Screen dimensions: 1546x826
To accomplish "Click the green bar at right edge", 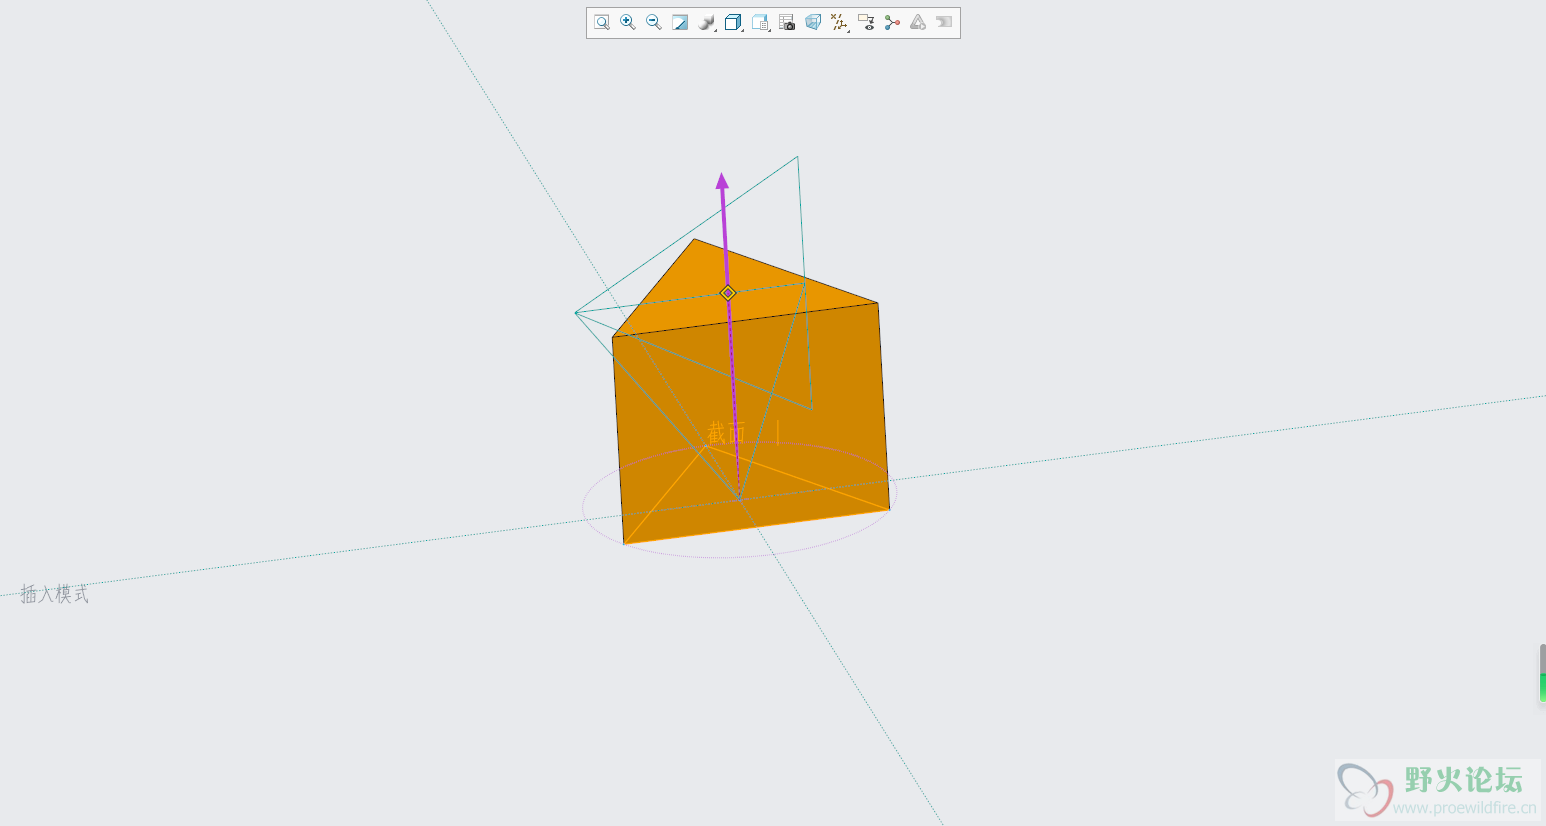I will [x=1542, y=686].
